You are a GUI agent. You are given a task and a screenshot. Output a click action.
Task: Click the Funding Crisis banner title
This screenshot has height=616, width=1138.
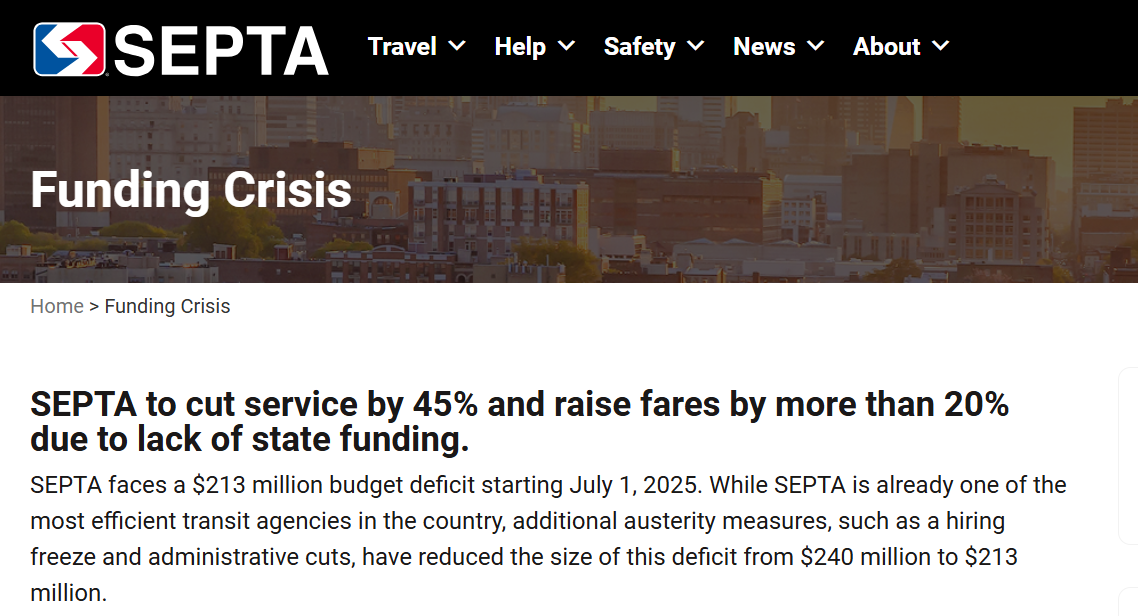(x=191, y=190)
